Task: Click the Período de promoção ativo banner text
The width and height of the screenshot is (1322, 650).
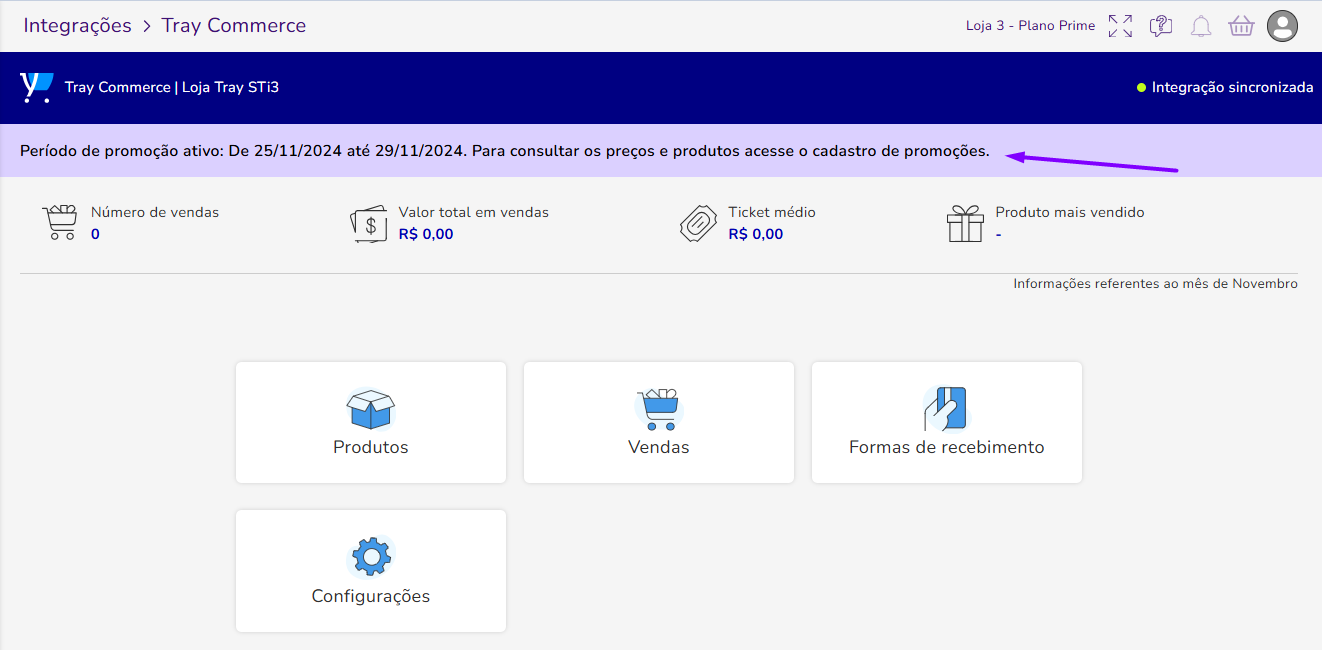Action: [x=505, y=151]
